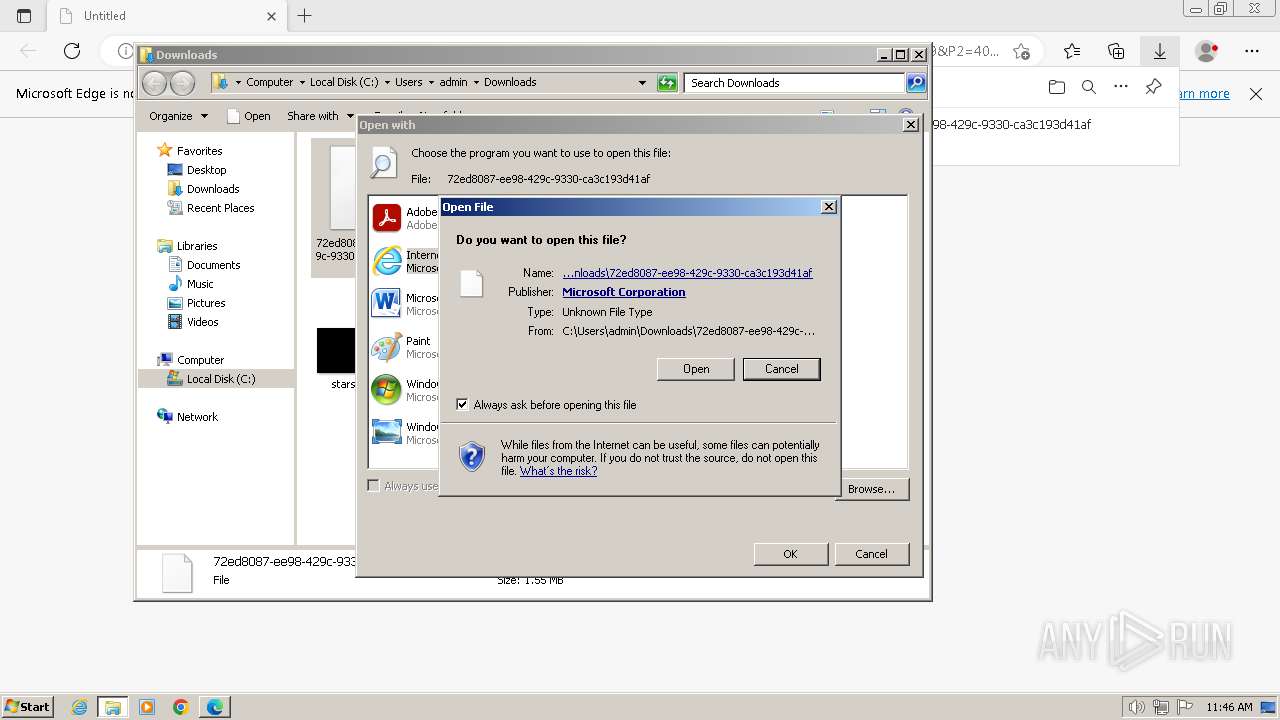The height and width of the screenshot is (720, 1280).
Task: Select Internet Explorer program icon
Action: (x=387, y=261)
